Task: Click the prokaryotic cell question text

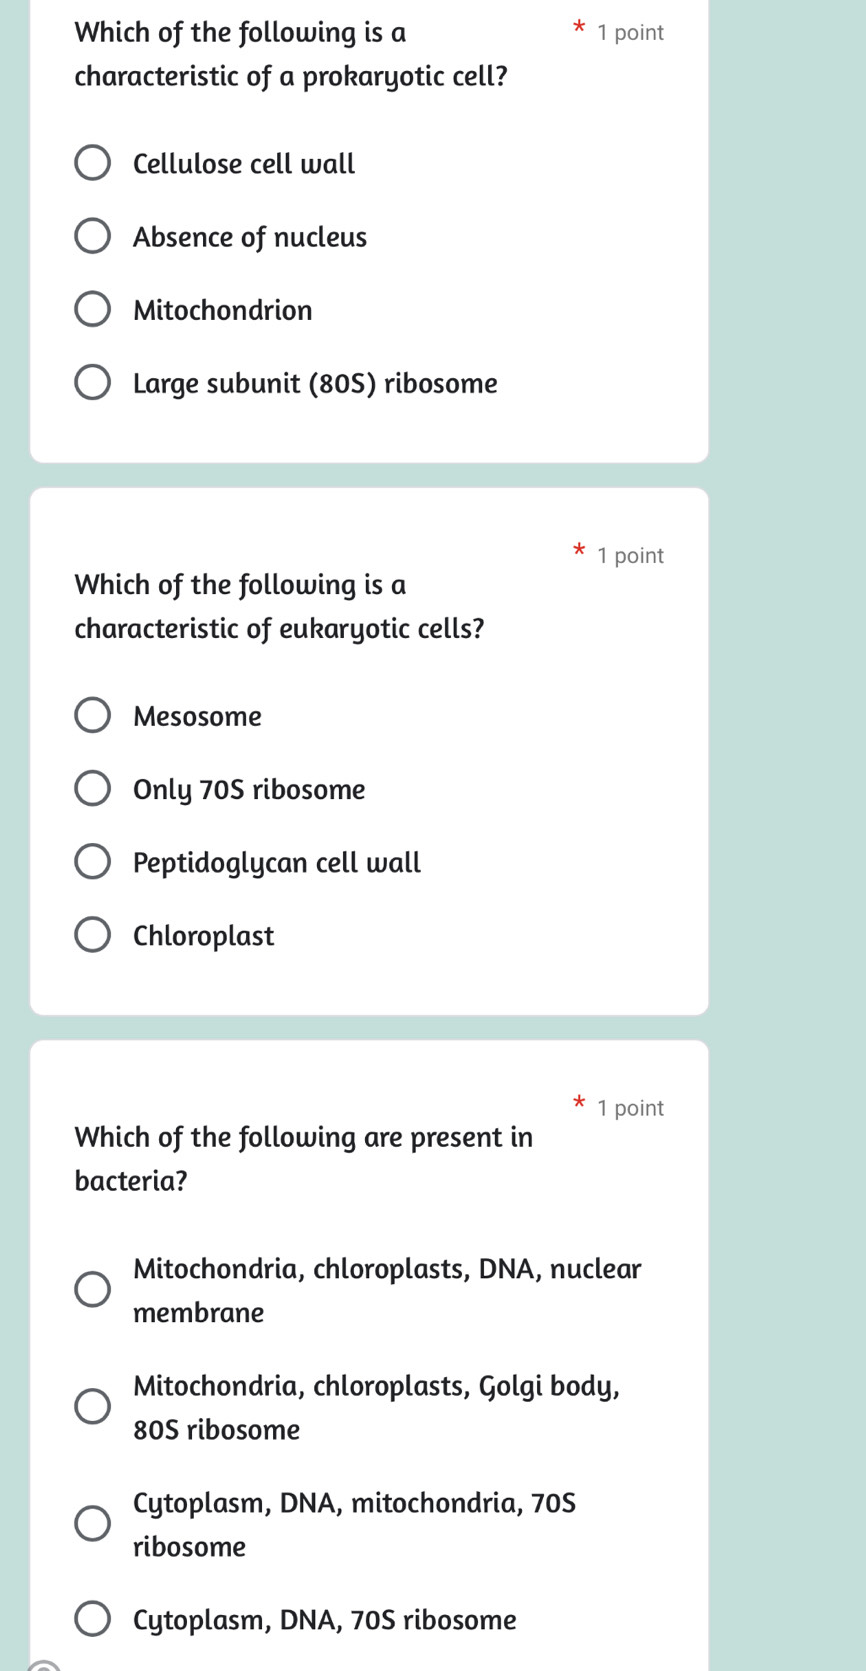Action: coord(290,55)
